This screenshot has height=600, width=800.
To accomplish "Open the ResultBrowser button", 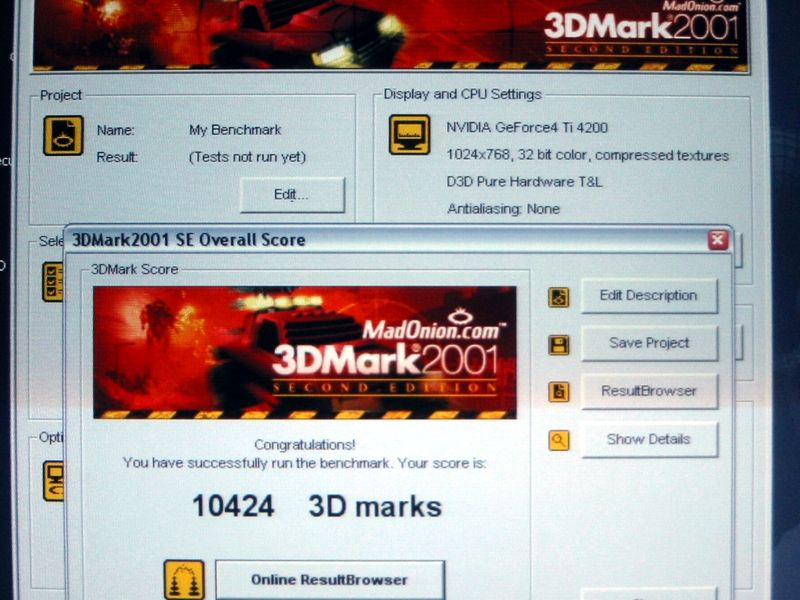I will (x=649, y=391).
